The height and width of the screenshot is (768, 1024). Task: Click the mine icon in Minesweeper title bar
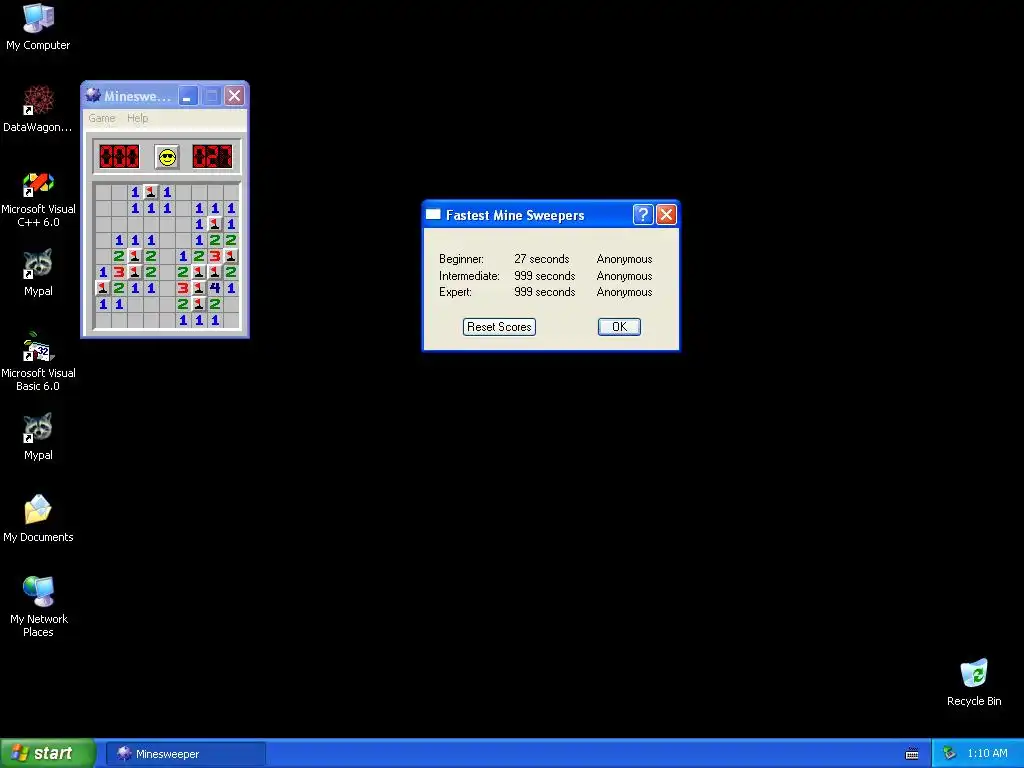(93, 95)
